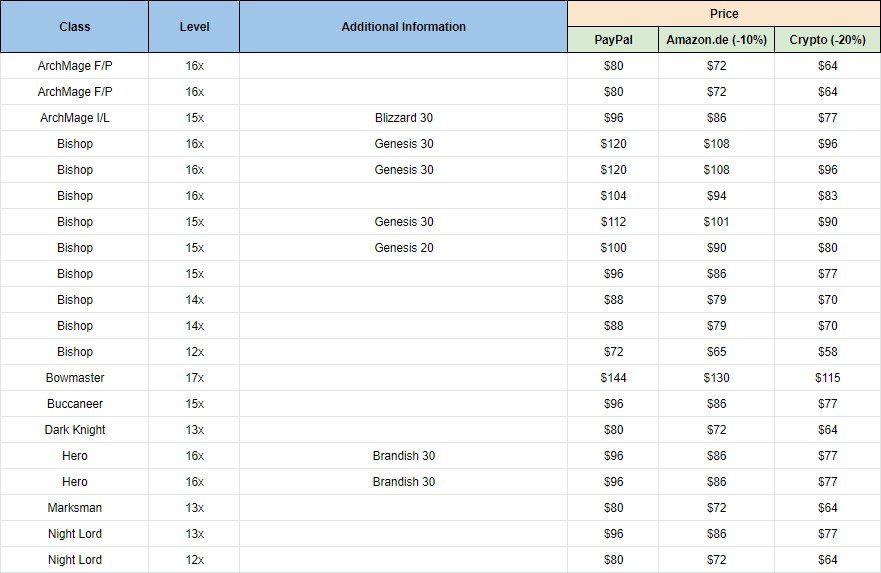Click the ArchMage I/L class cell
This screenshot has height=573, width=881.
pos(75,118)
